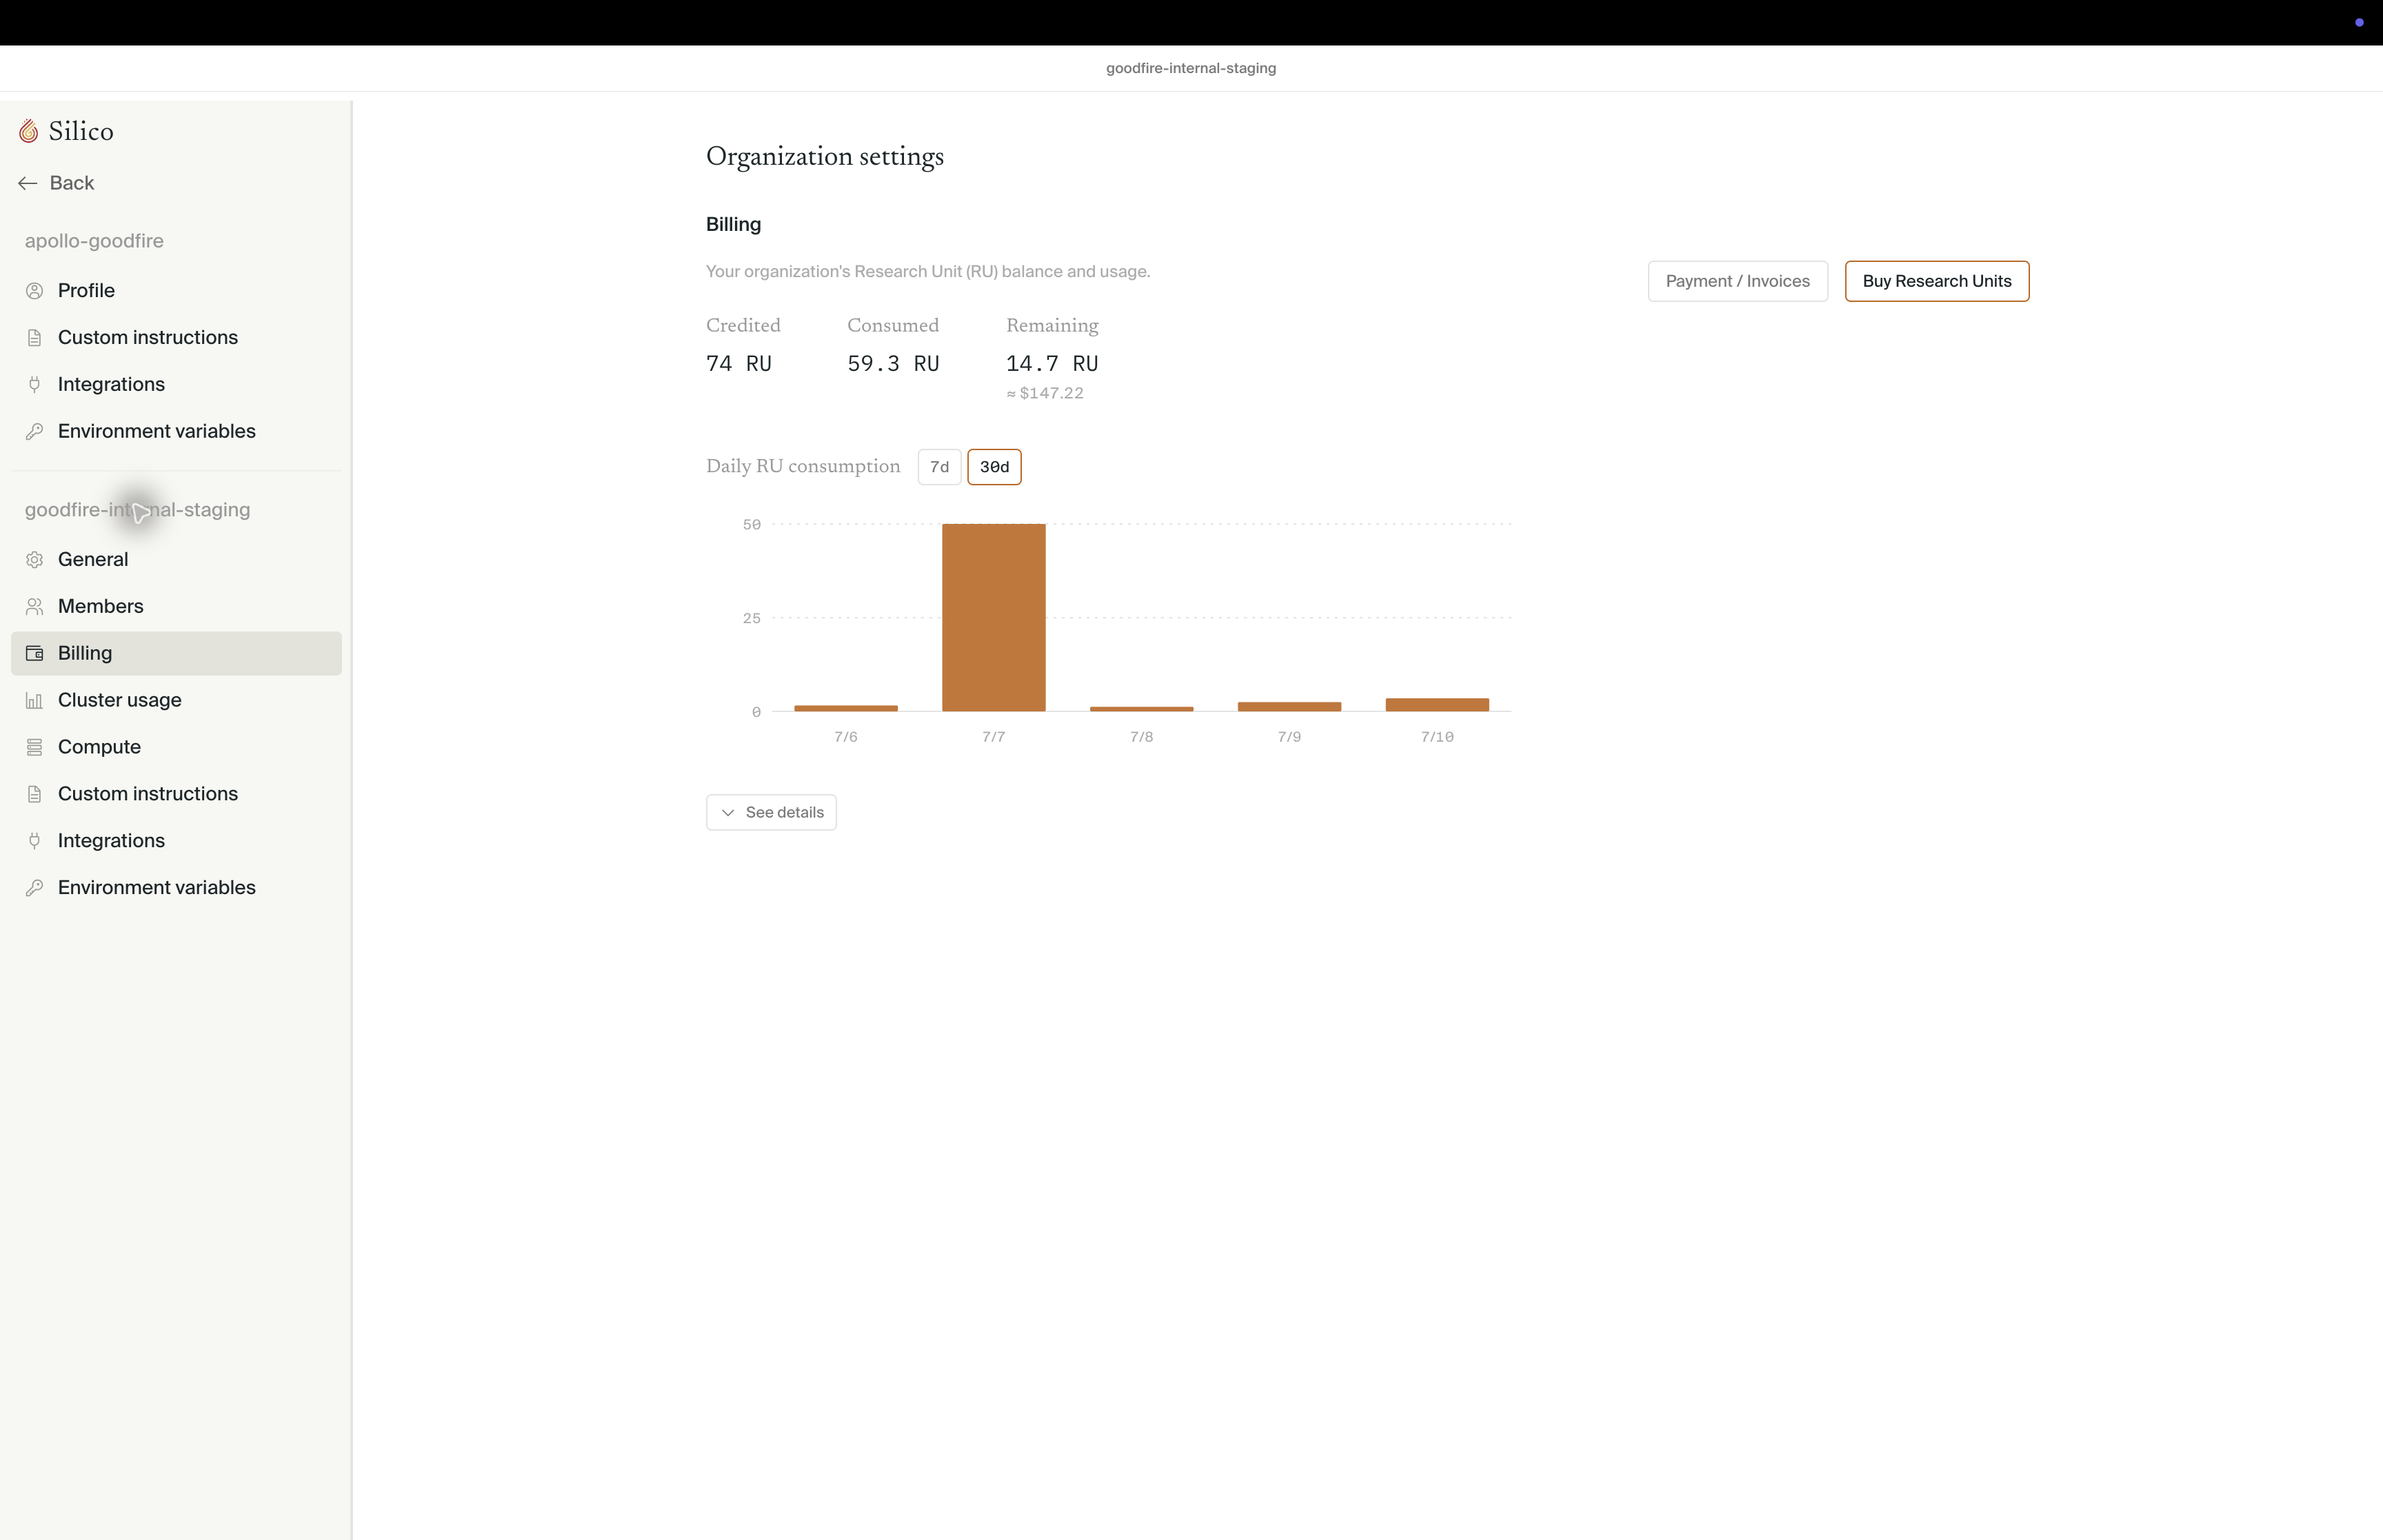Click the 7/10 axis date label
Image resolution: width=2383 pixels, height=1540 pixels.
pos(1437,738)
